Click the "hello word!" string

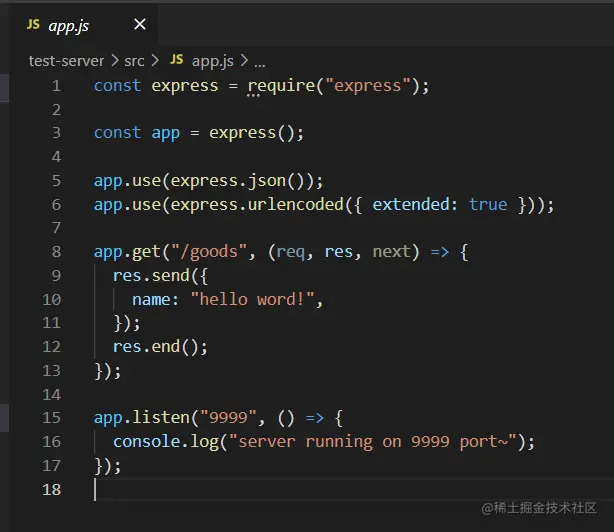(x=253, y=299)
